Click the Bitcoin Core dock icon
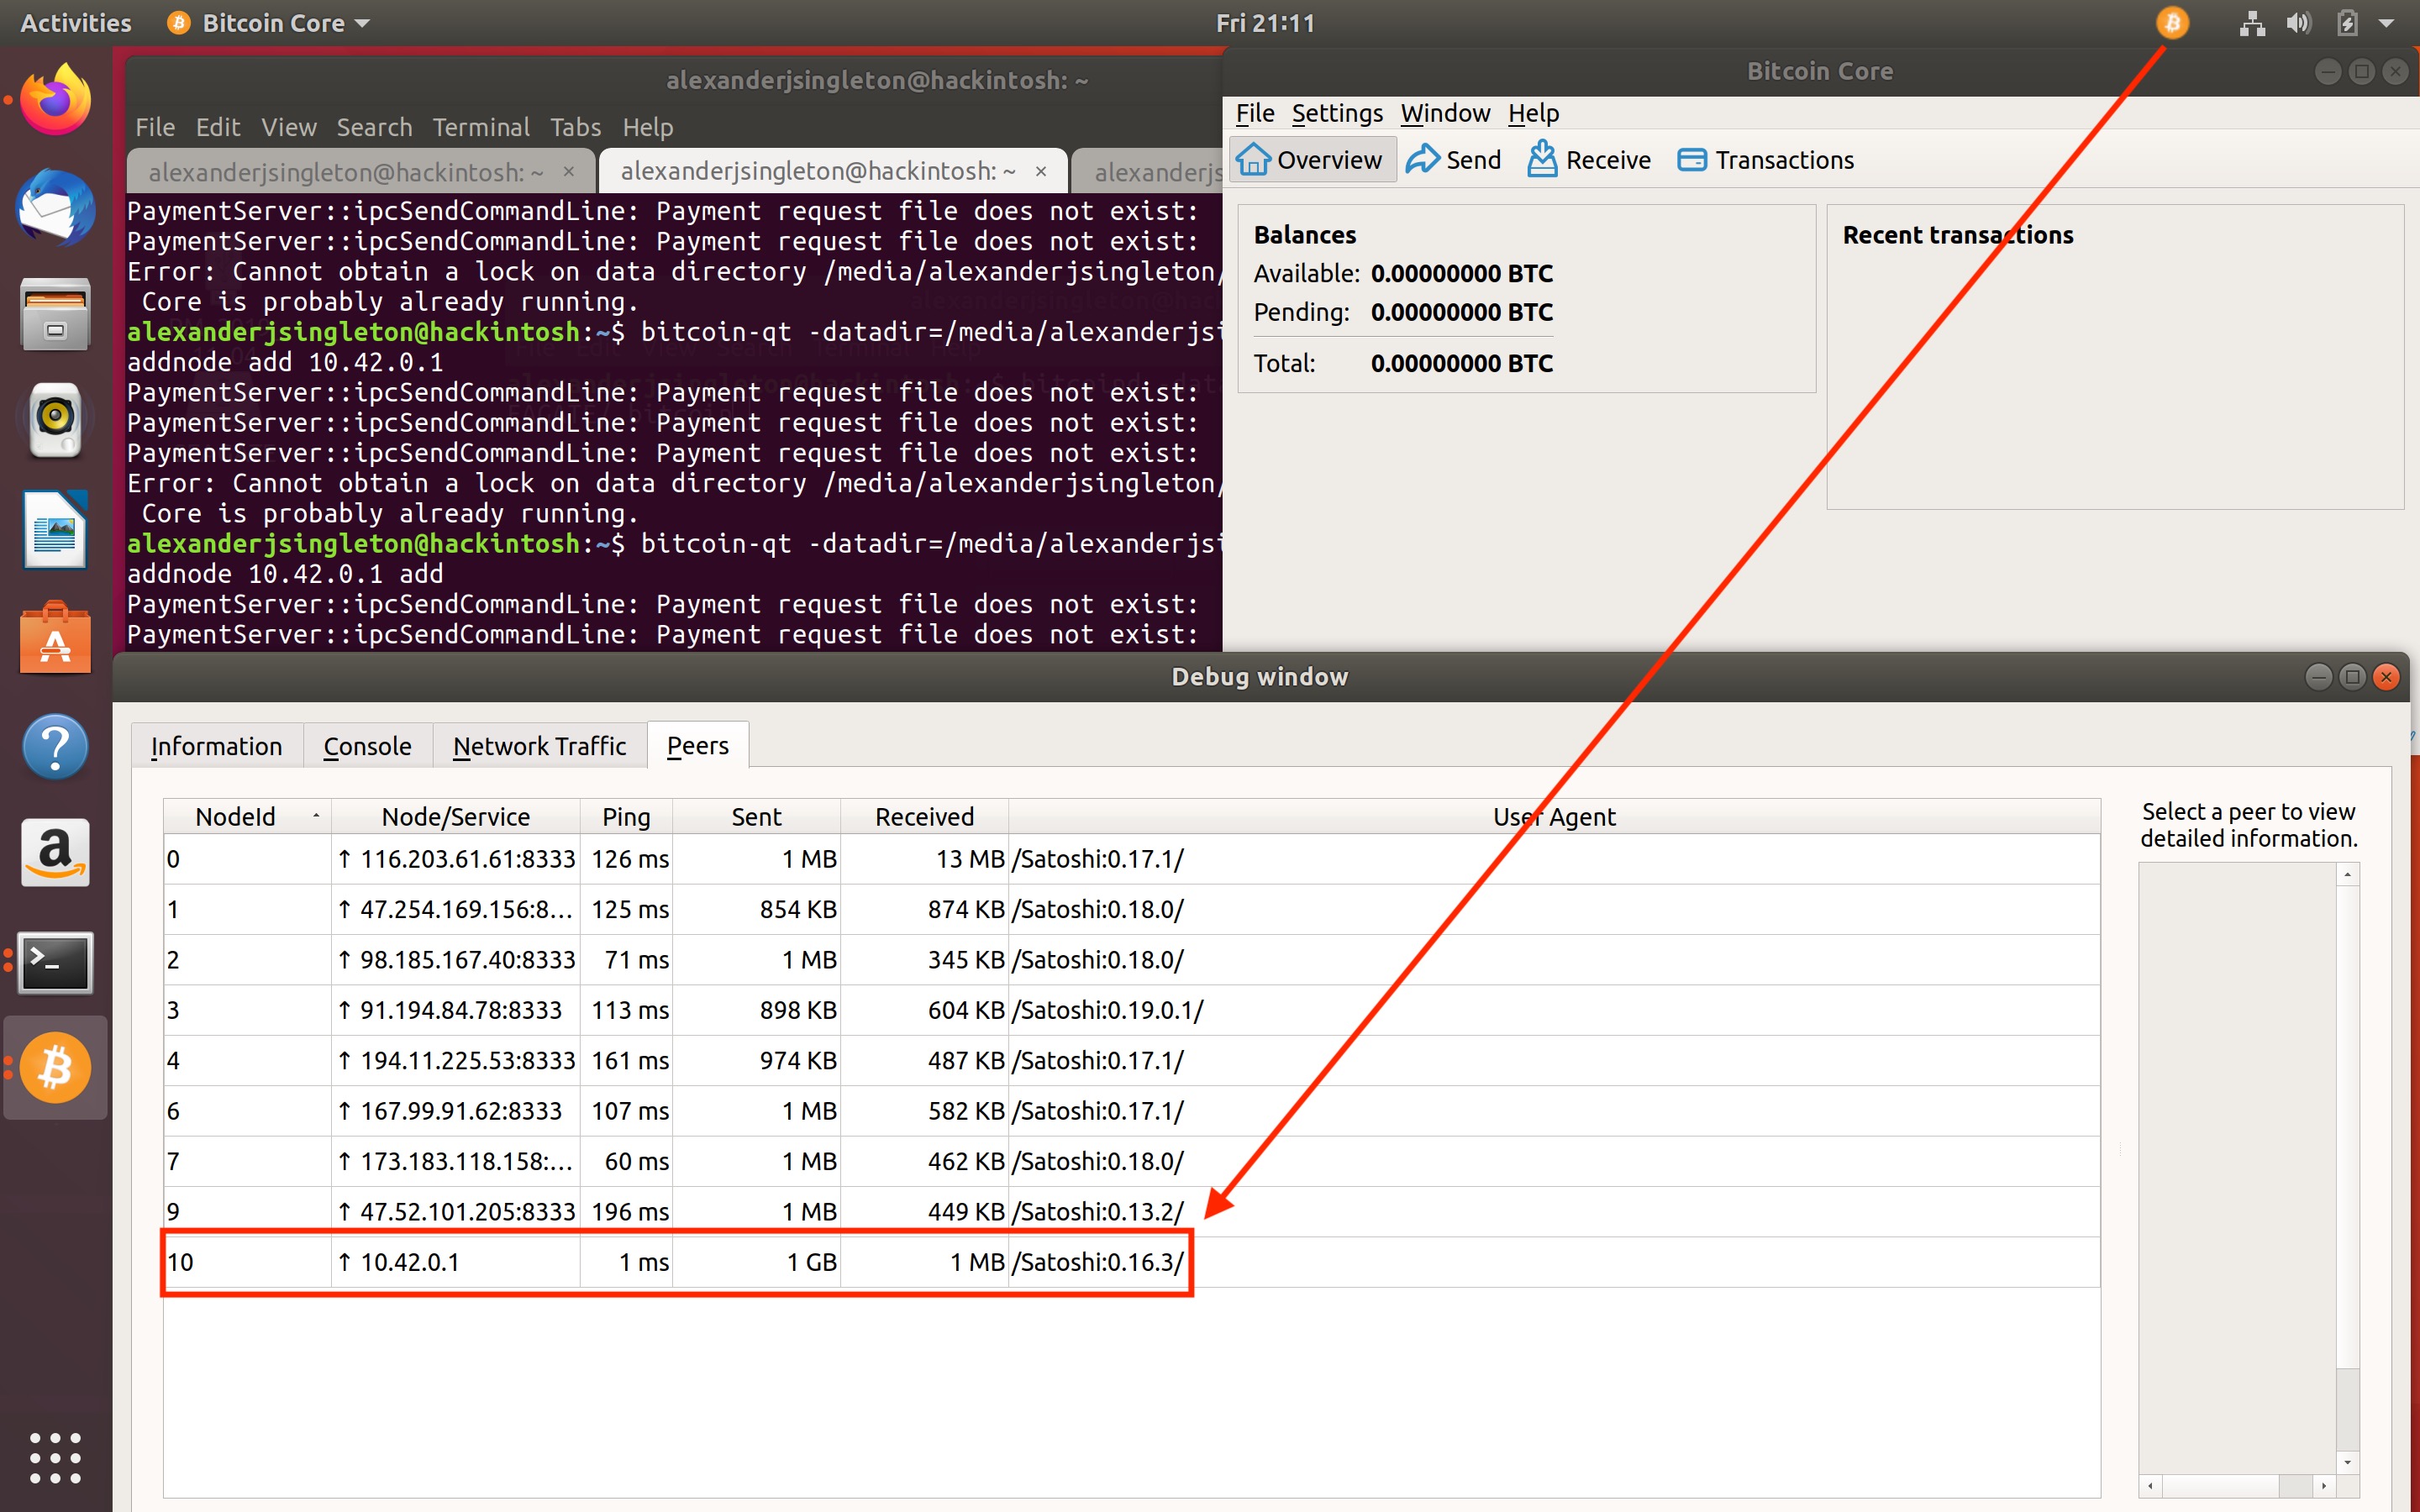This screenshot has height=1512, width=2420. pyautogui.click(x=56, y=1068)
